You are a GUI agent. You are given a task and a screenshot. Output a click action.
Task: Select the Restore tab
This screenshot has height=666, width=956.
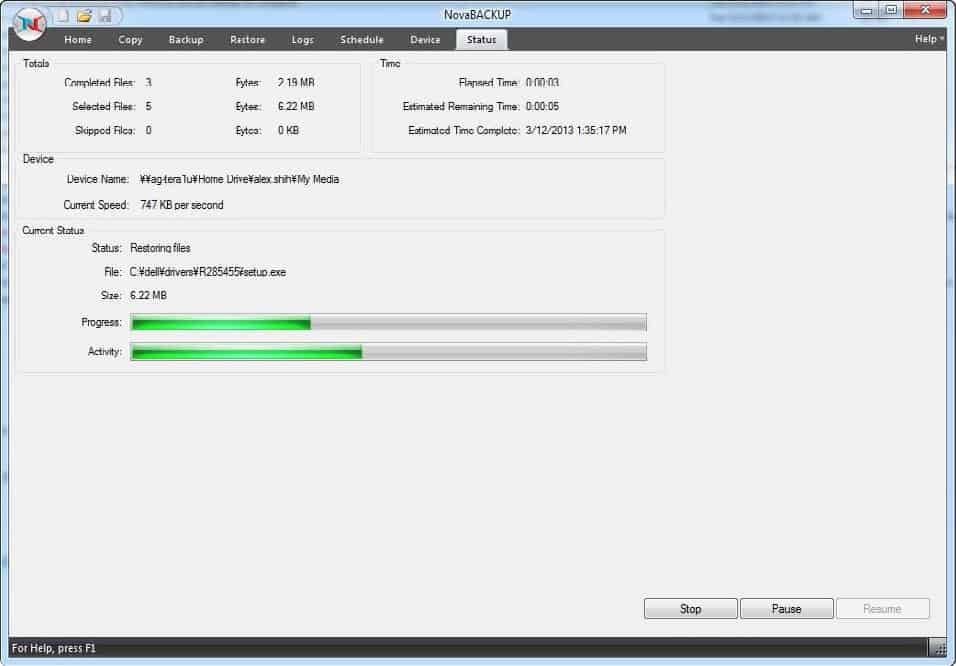tap(248, 40)
